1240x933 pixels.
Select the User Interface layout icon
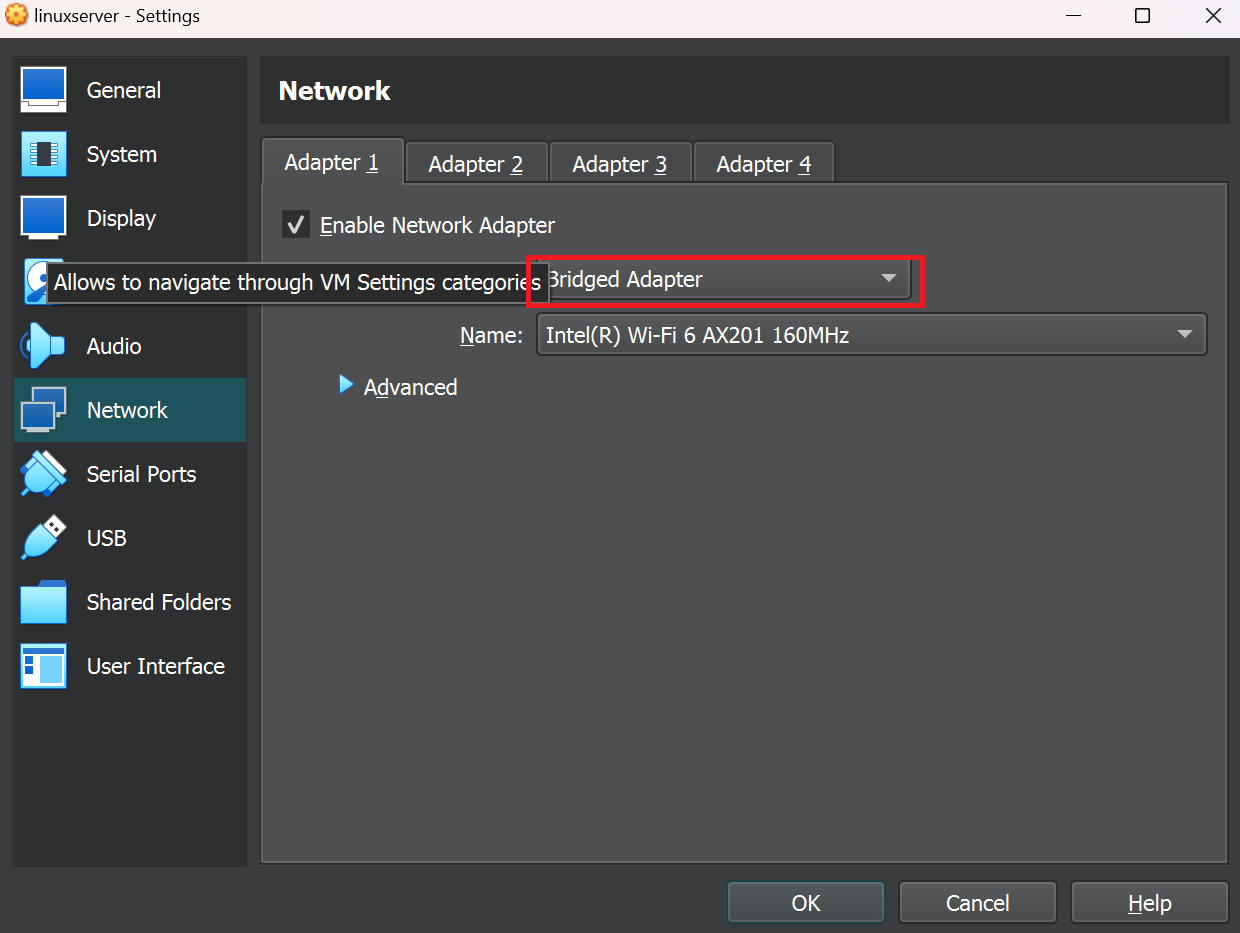pyautogui.click(x=43, y=666)
